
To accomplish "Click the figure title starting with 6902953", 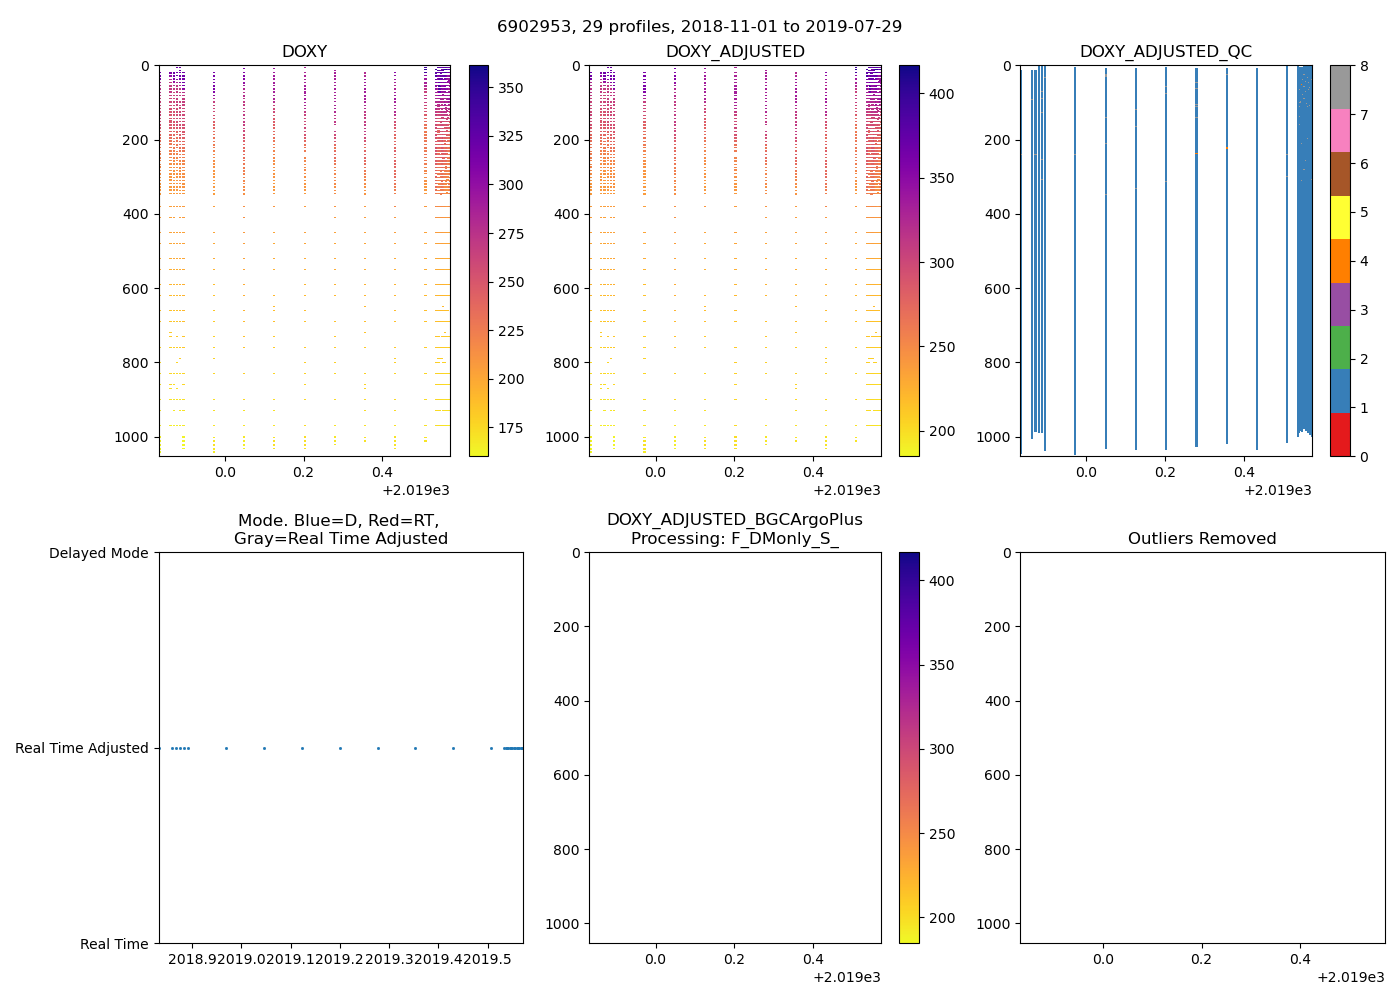I will point(699,26).
